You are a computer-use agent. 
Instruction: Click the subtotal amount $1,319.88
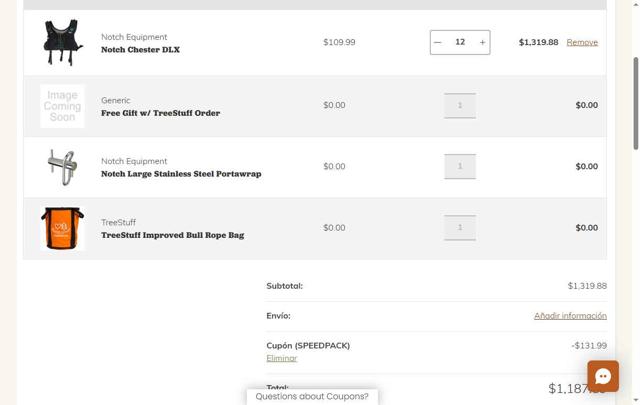pyautogui.click(x=587, y=286)
